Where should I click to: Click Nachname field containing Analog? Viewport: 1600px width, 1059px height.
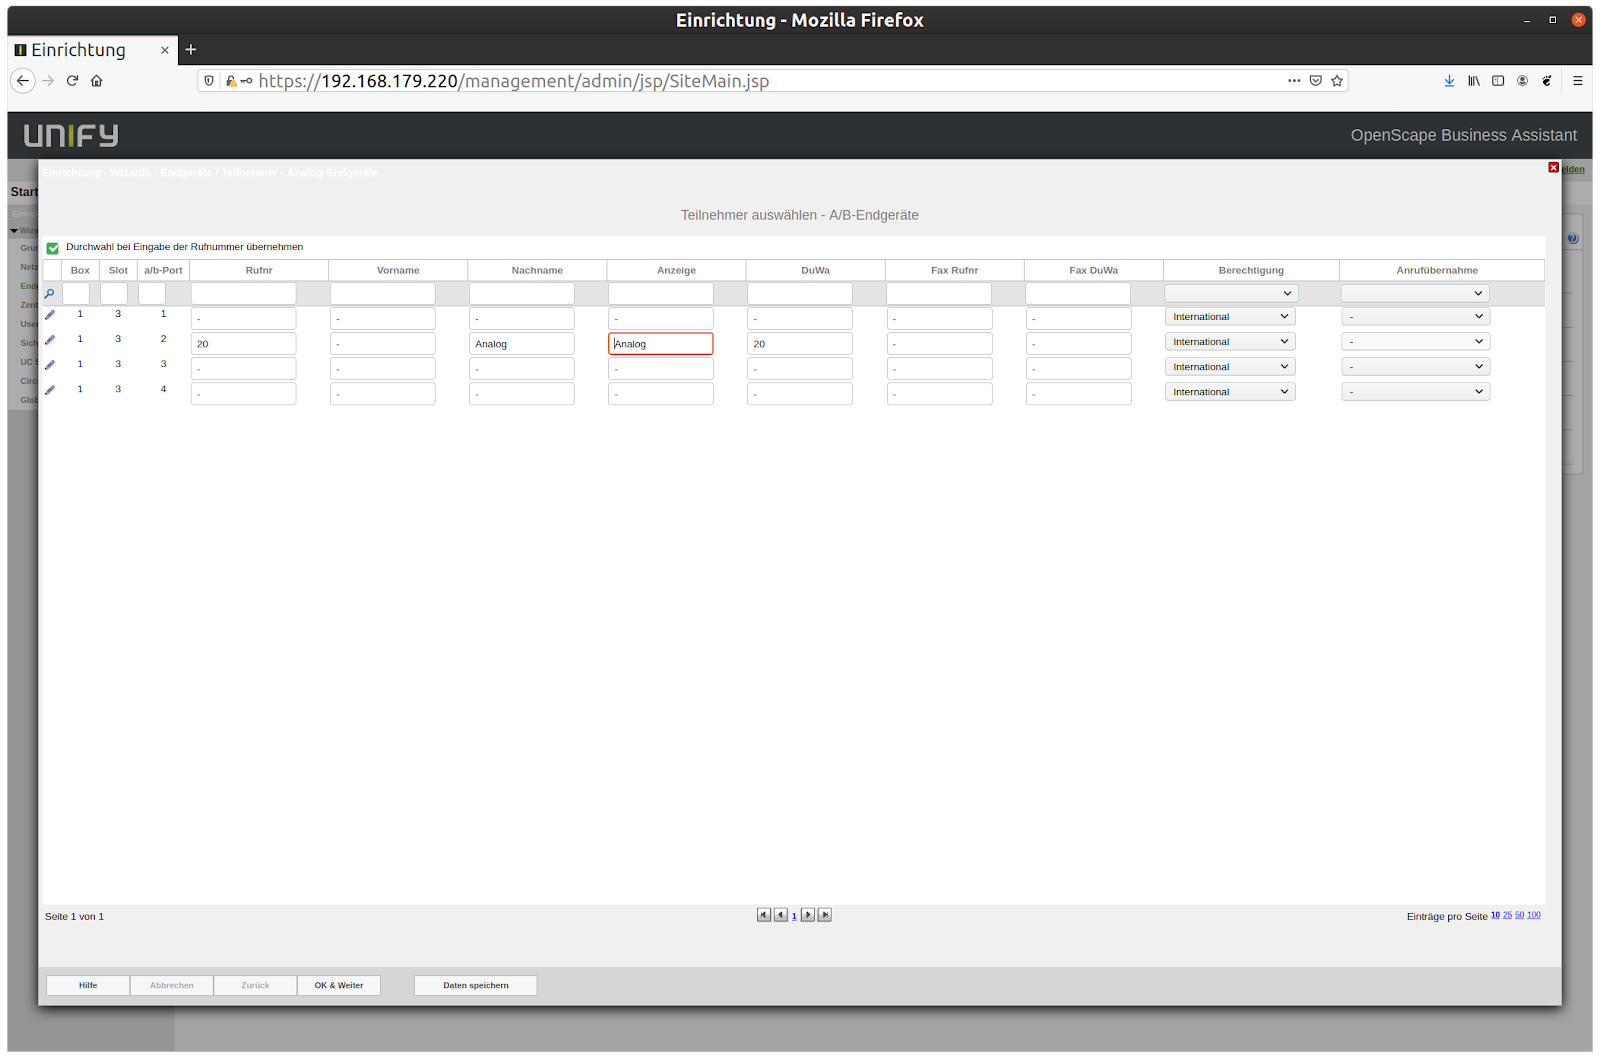(x=522, y=343)
